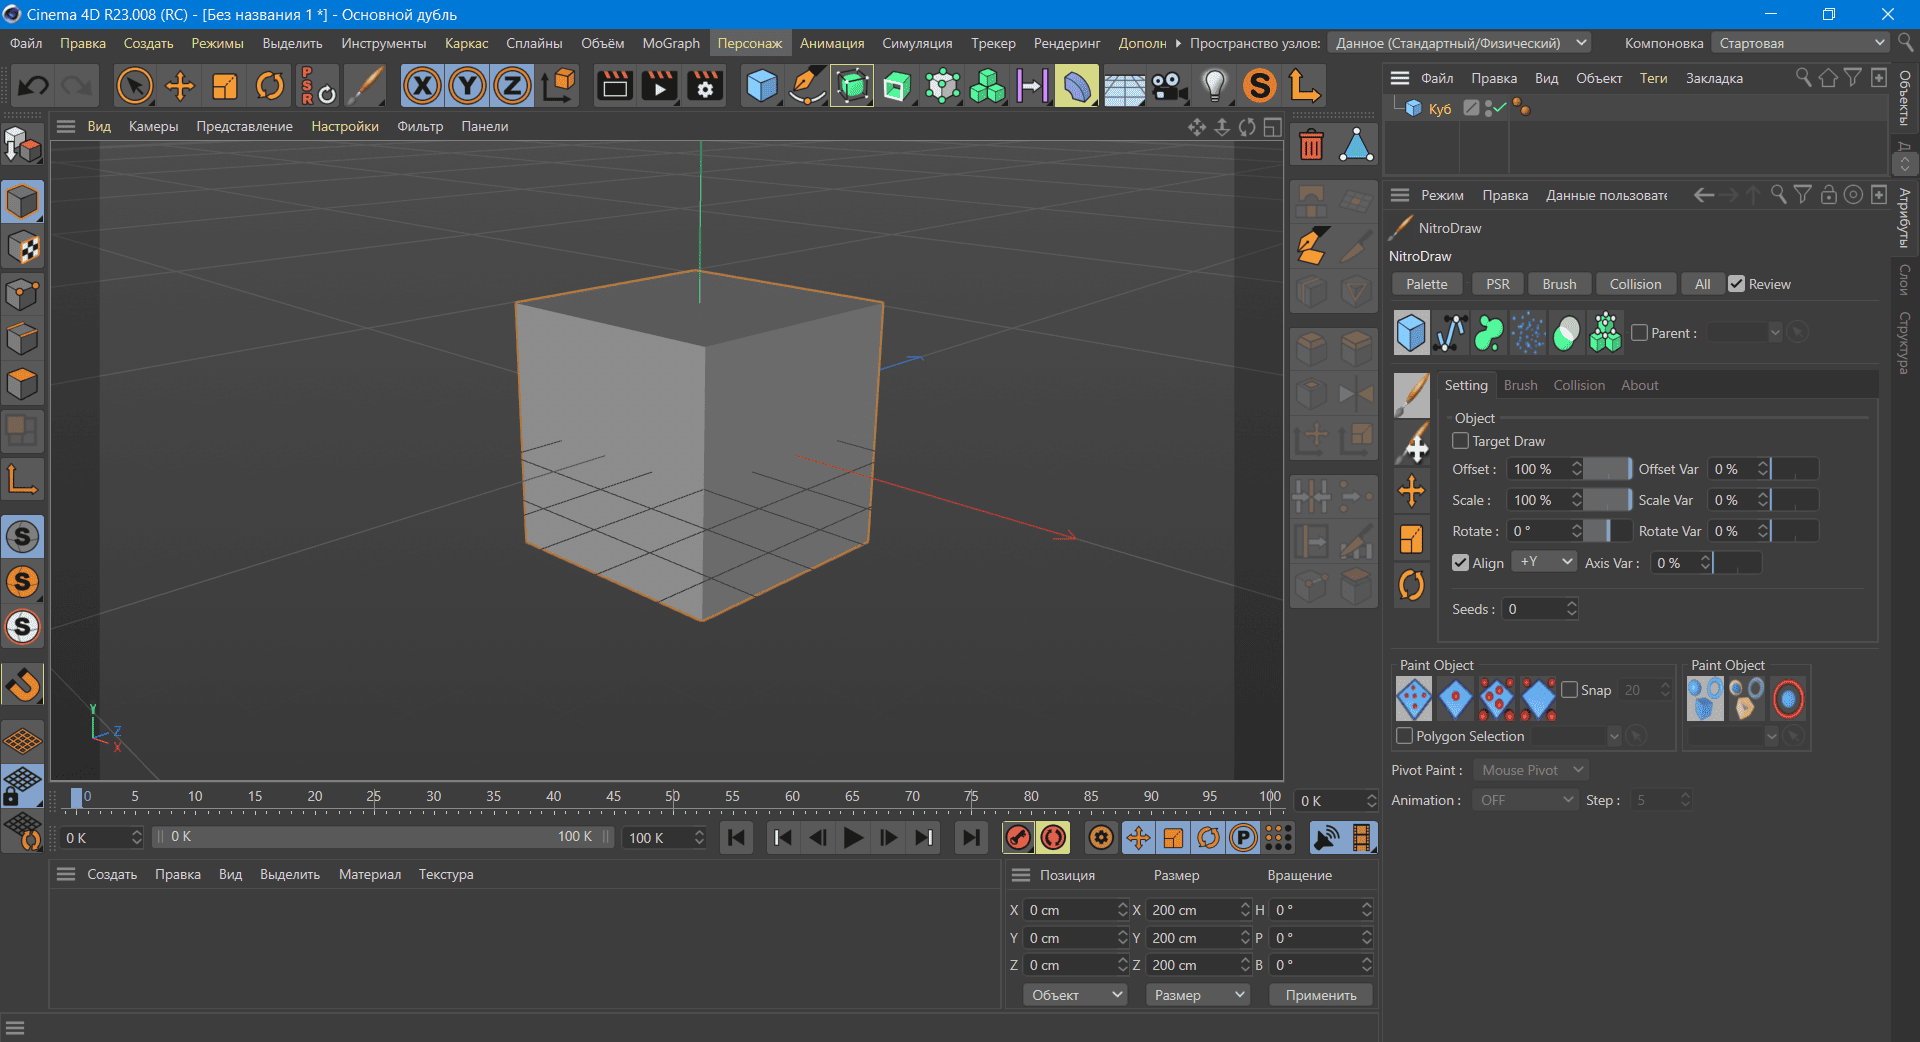
Task: Open the Объект coordinate mode dropdown
Action: point(1075,995)
